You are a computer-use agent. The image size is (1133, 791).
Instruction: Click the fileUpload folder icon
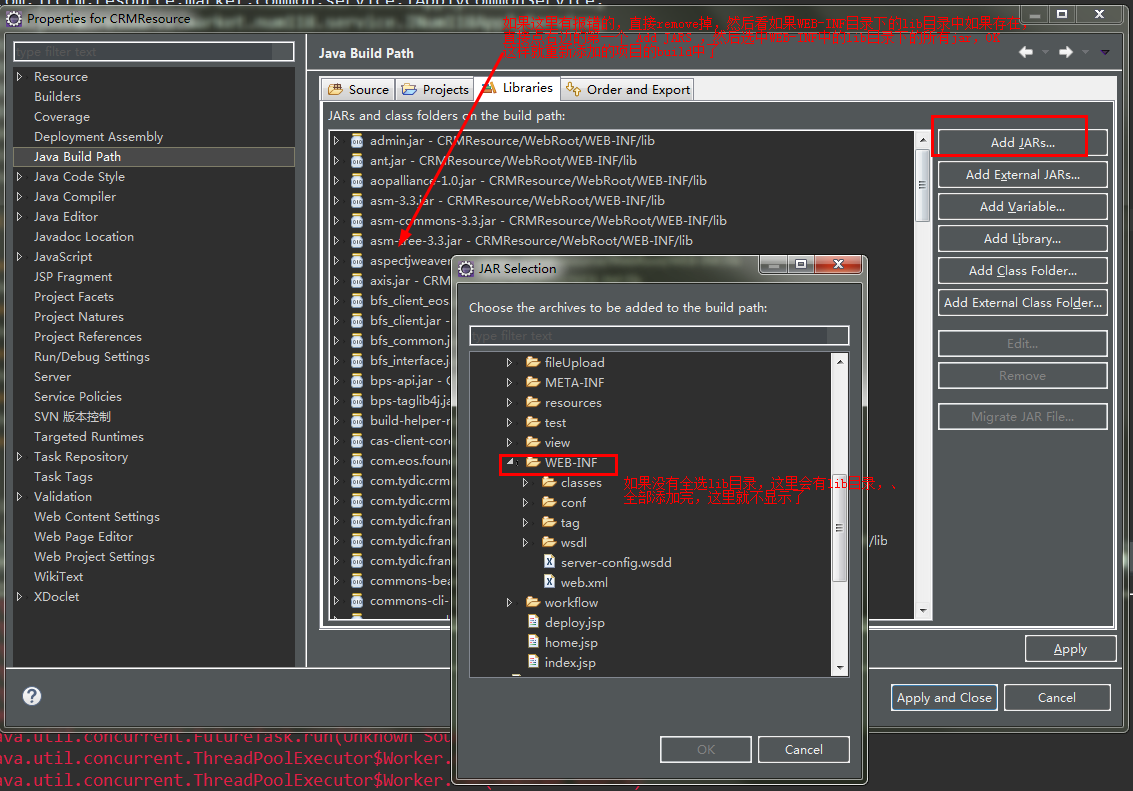(x=533, y=362)
